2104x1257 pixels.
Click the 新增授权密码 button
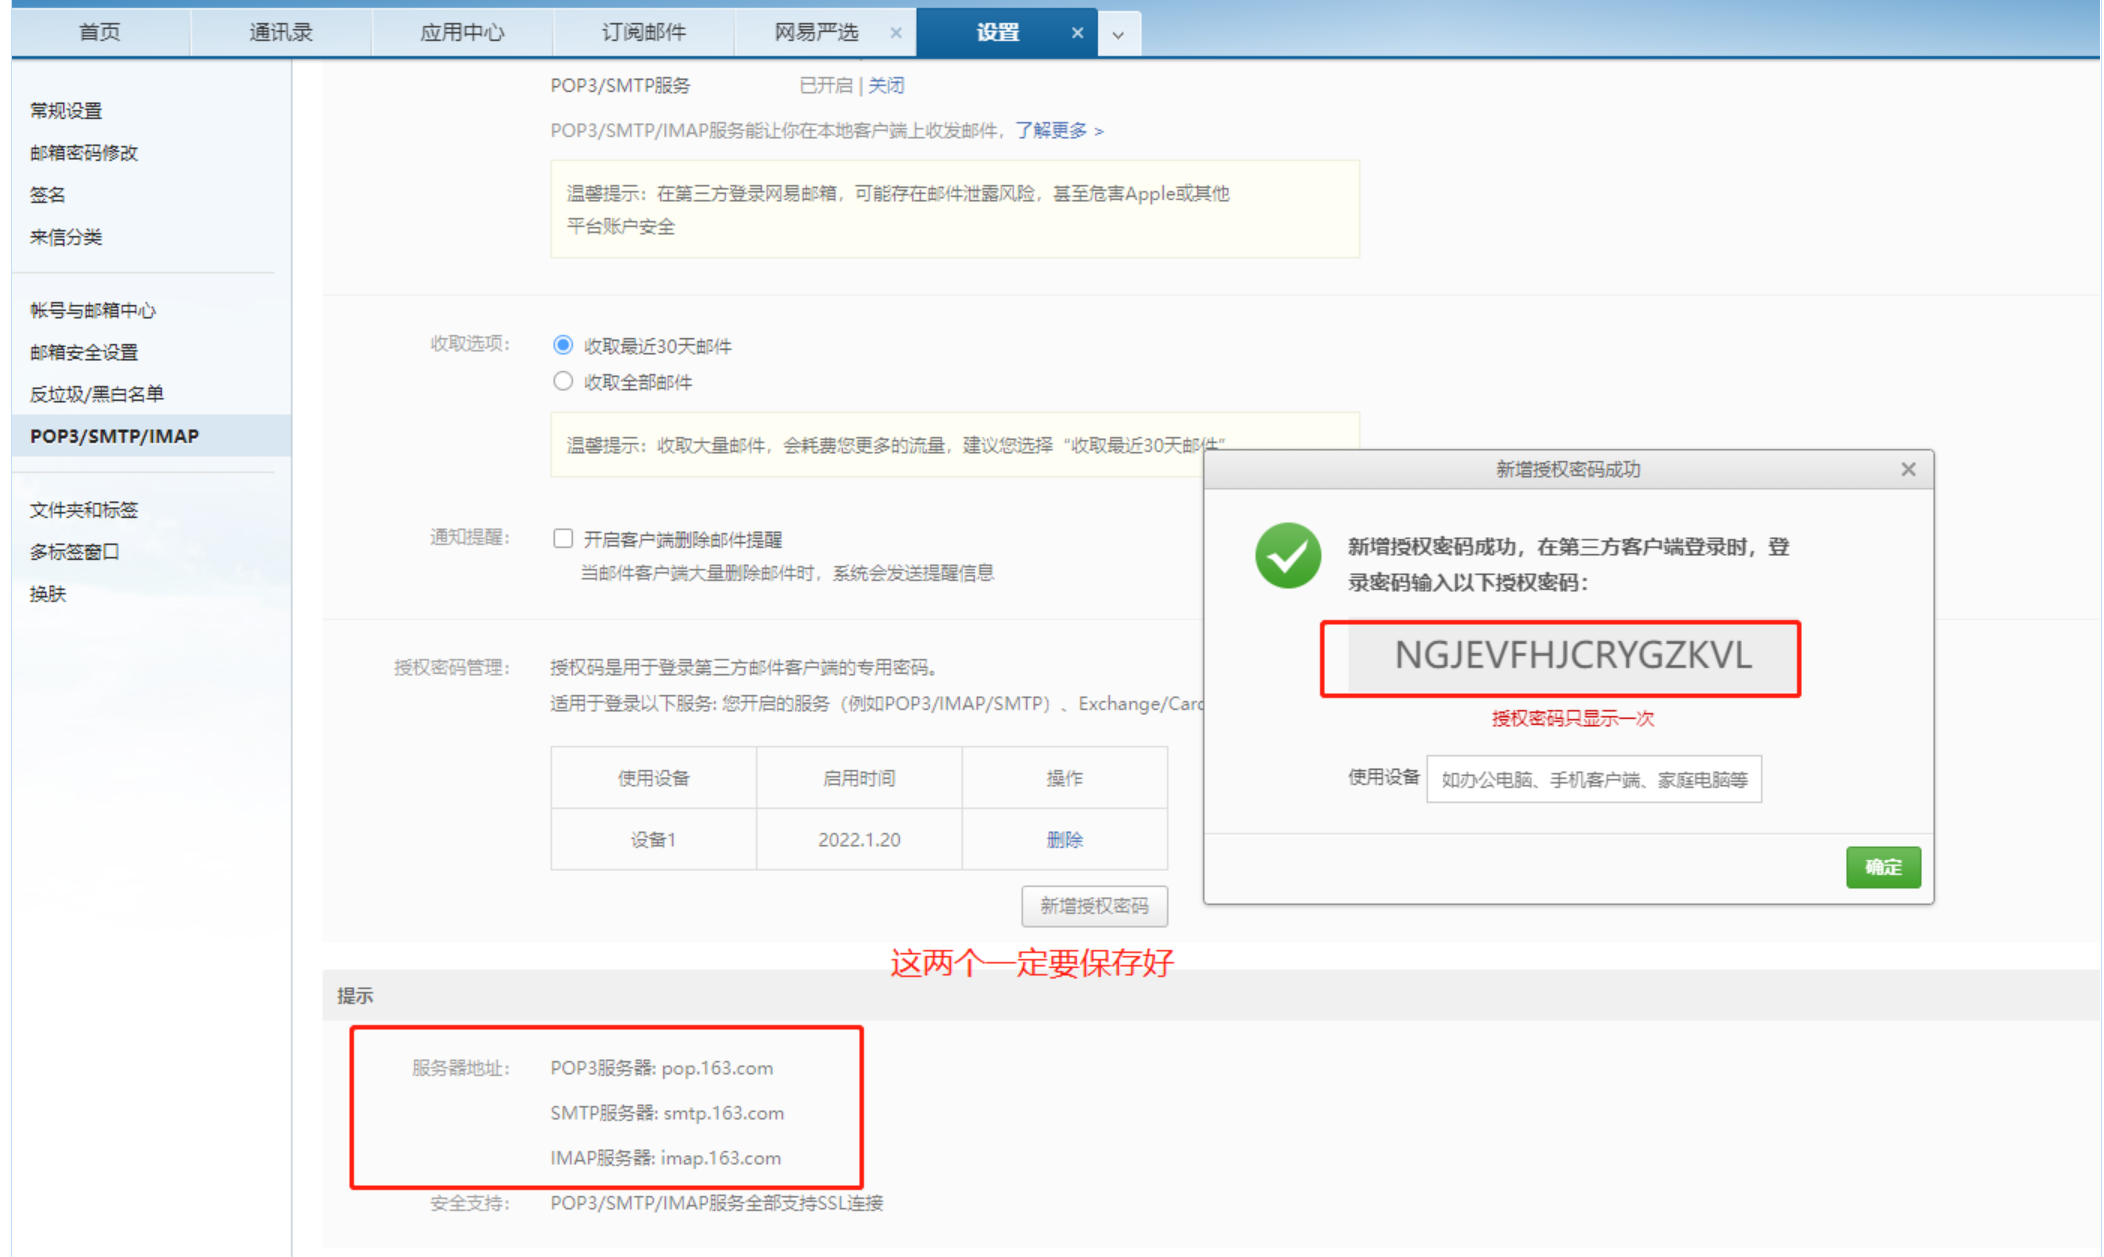[x=1094, y=906]
